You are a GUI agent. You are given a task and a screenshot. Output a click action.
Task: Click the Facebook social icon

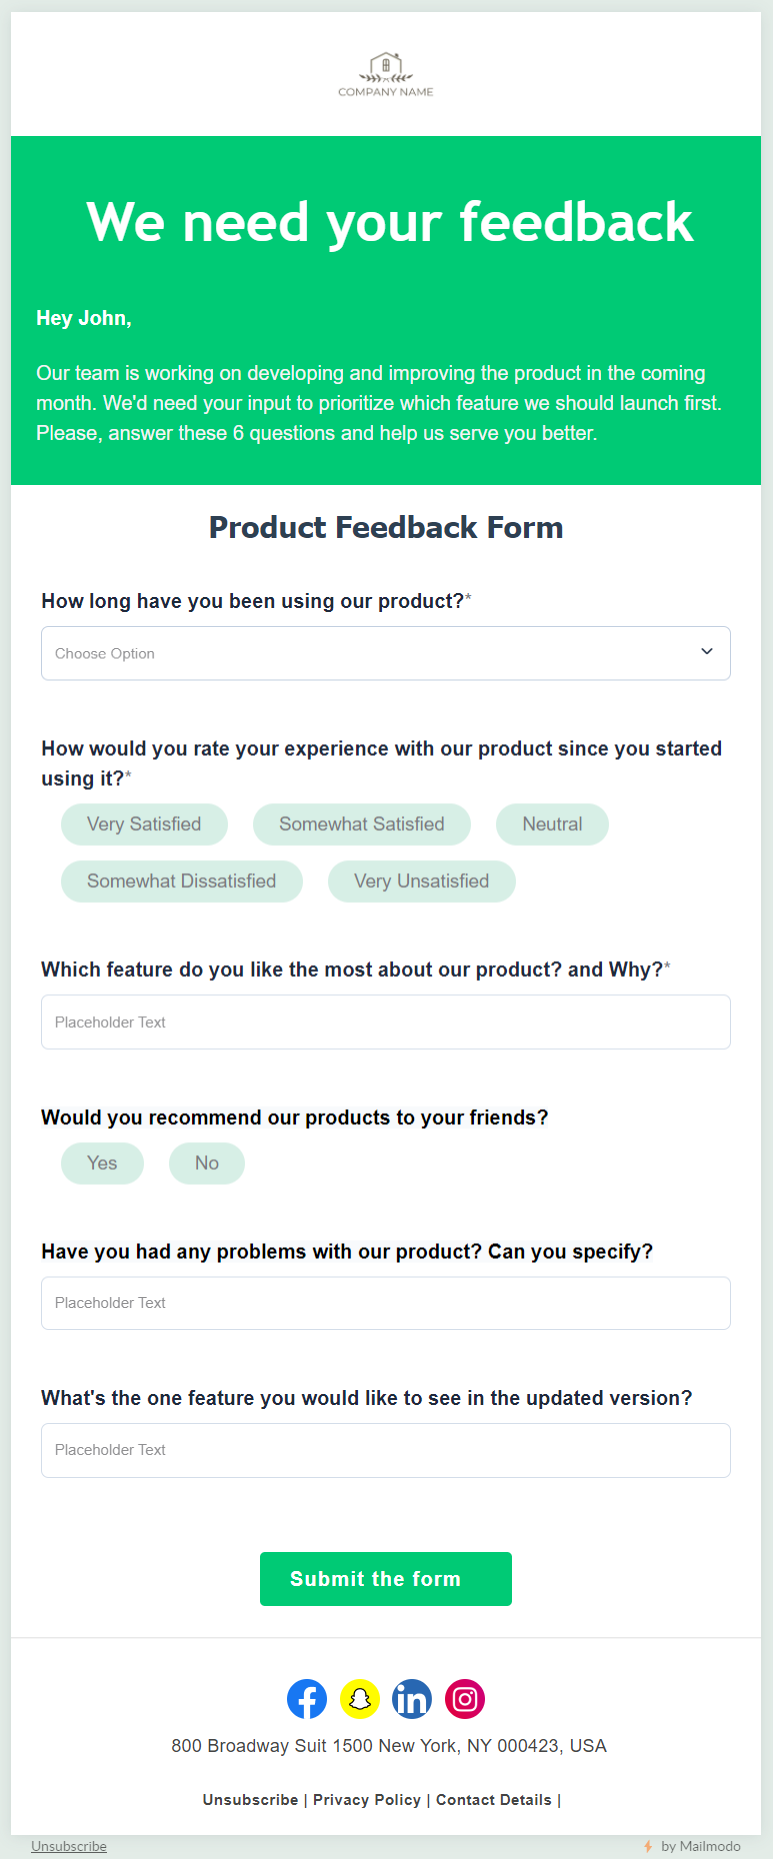[307, 1699]
